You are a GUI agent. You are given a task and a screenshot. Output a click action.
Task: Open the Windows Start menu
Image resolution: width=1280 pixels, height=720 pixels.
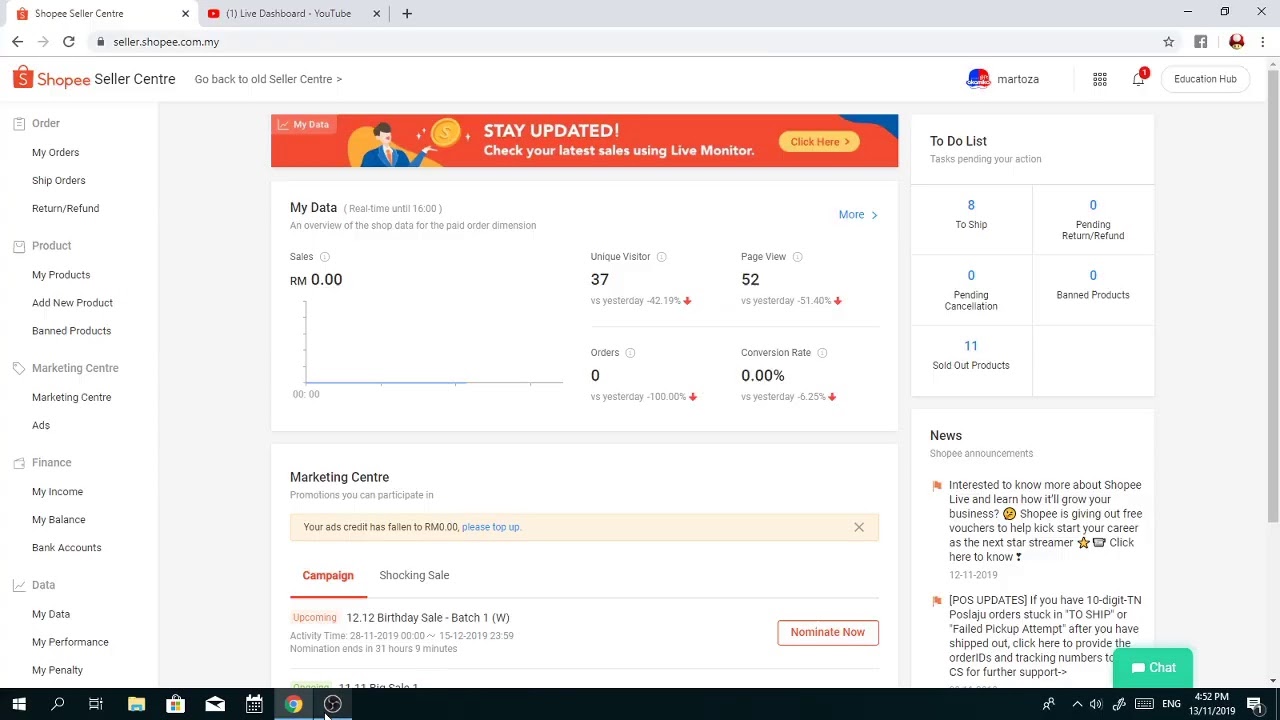pyautogui.click(x=19, y=704)
